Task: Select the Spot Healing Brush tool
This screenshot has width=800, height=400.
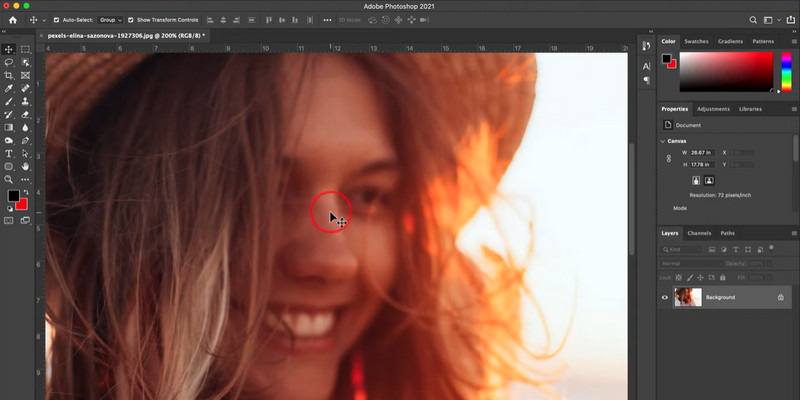Action: pyautogui.click(x=25, y=88)
